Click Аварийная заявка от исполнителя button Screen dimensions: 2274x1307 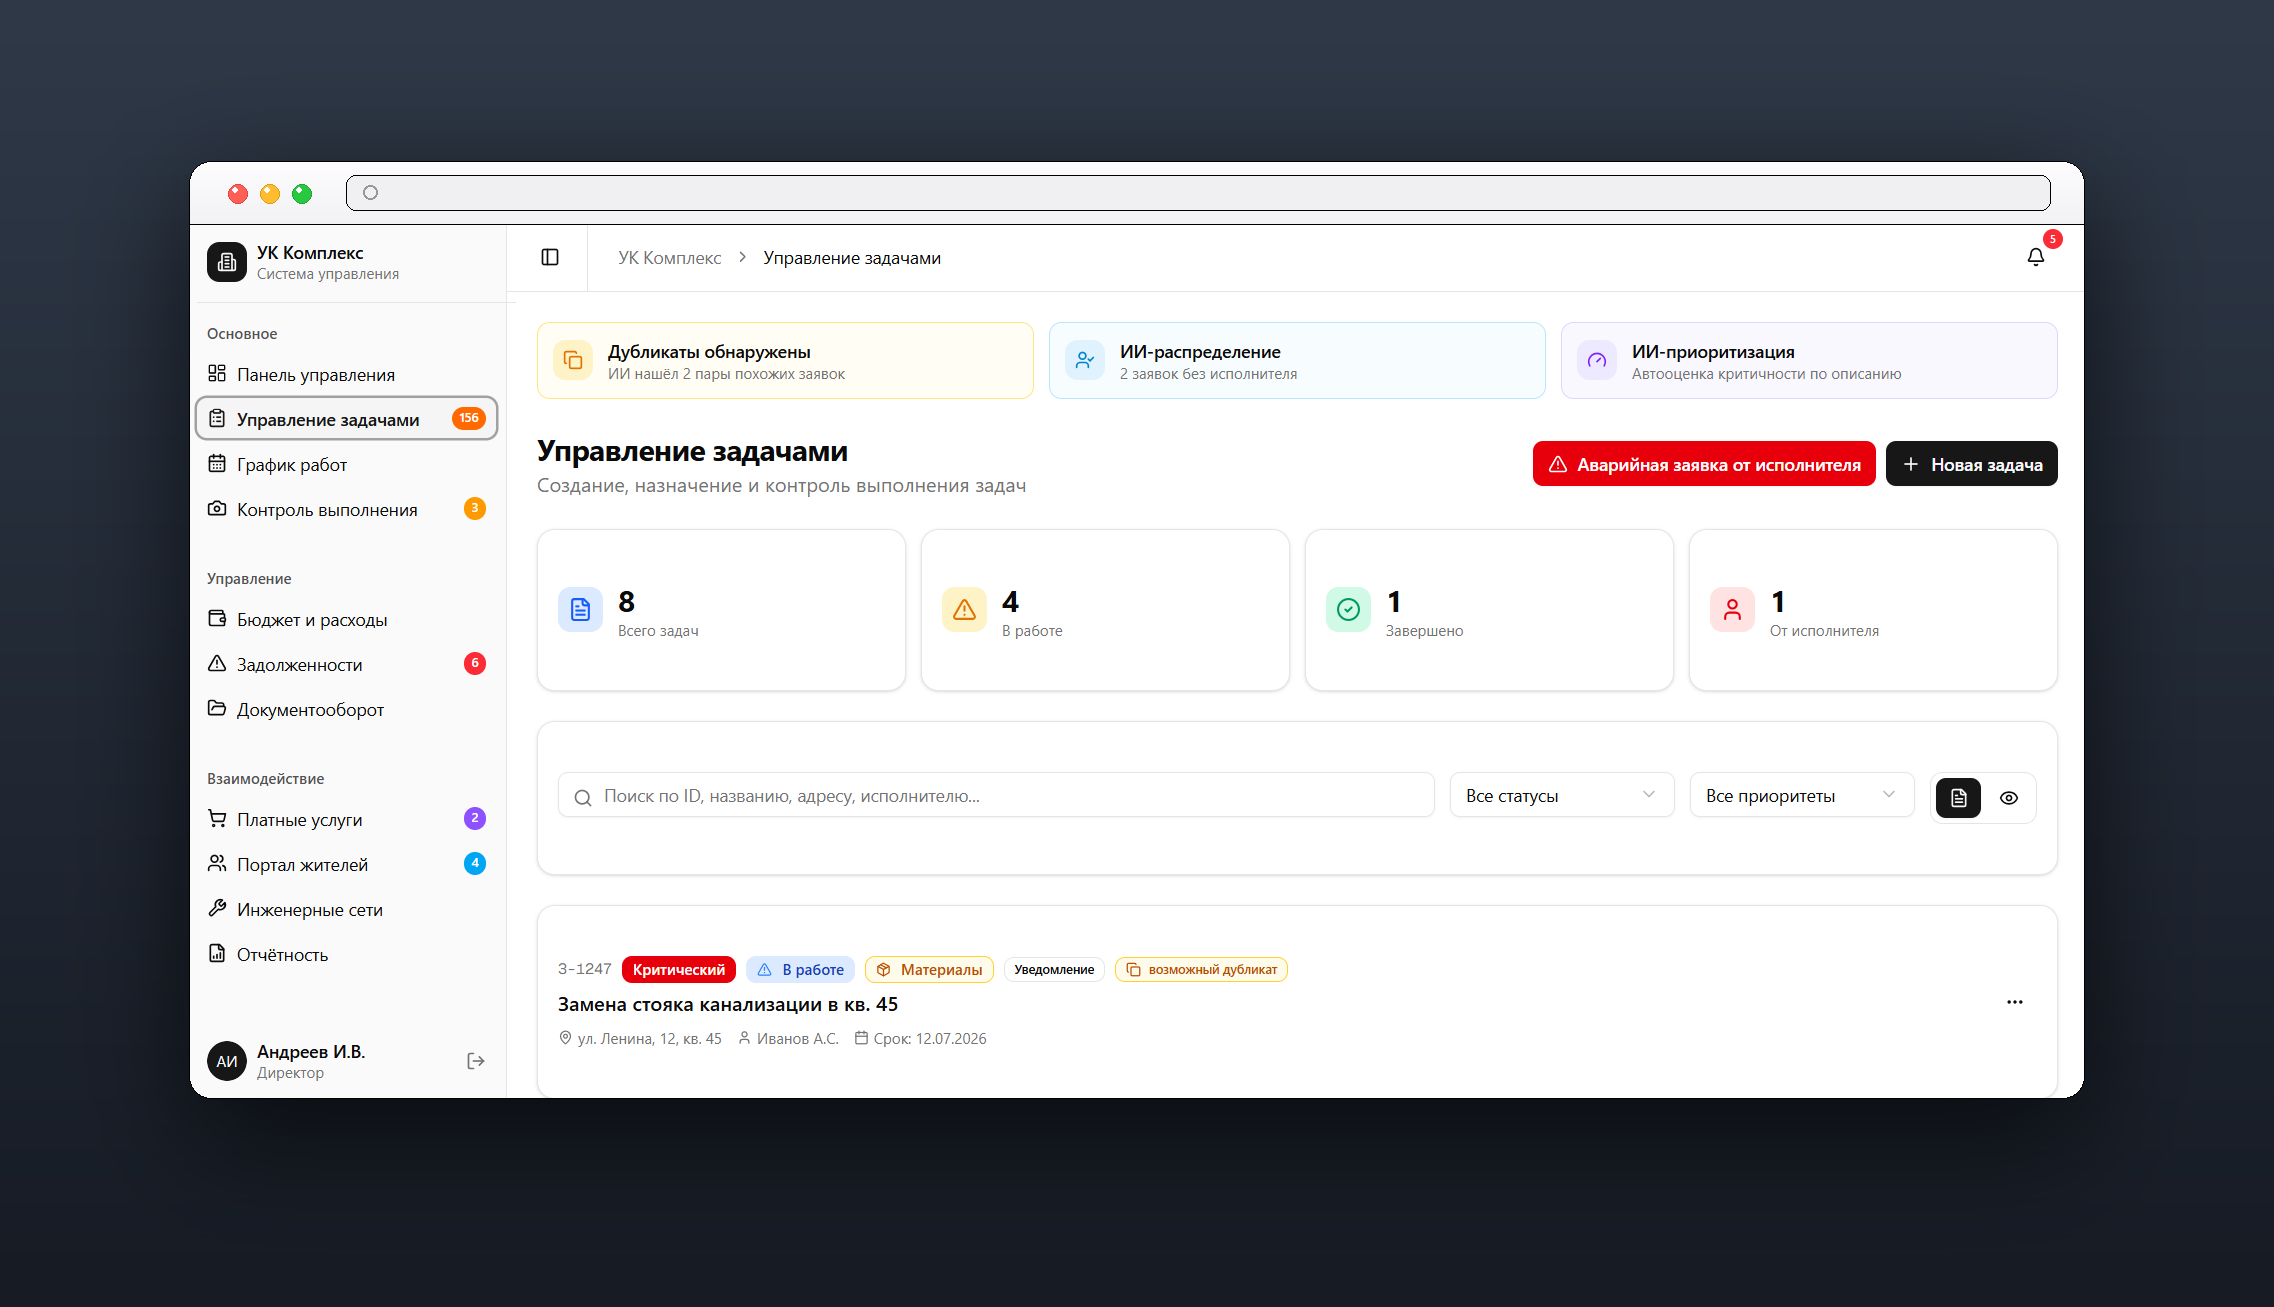tap(1703, 464)
